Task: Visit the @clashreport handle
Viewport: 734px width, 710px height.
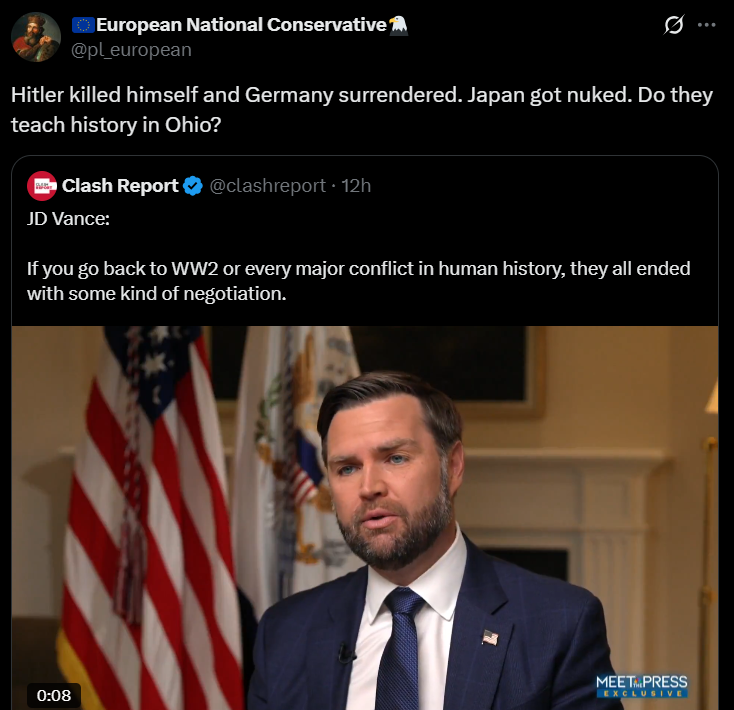Action: (267, 186)
